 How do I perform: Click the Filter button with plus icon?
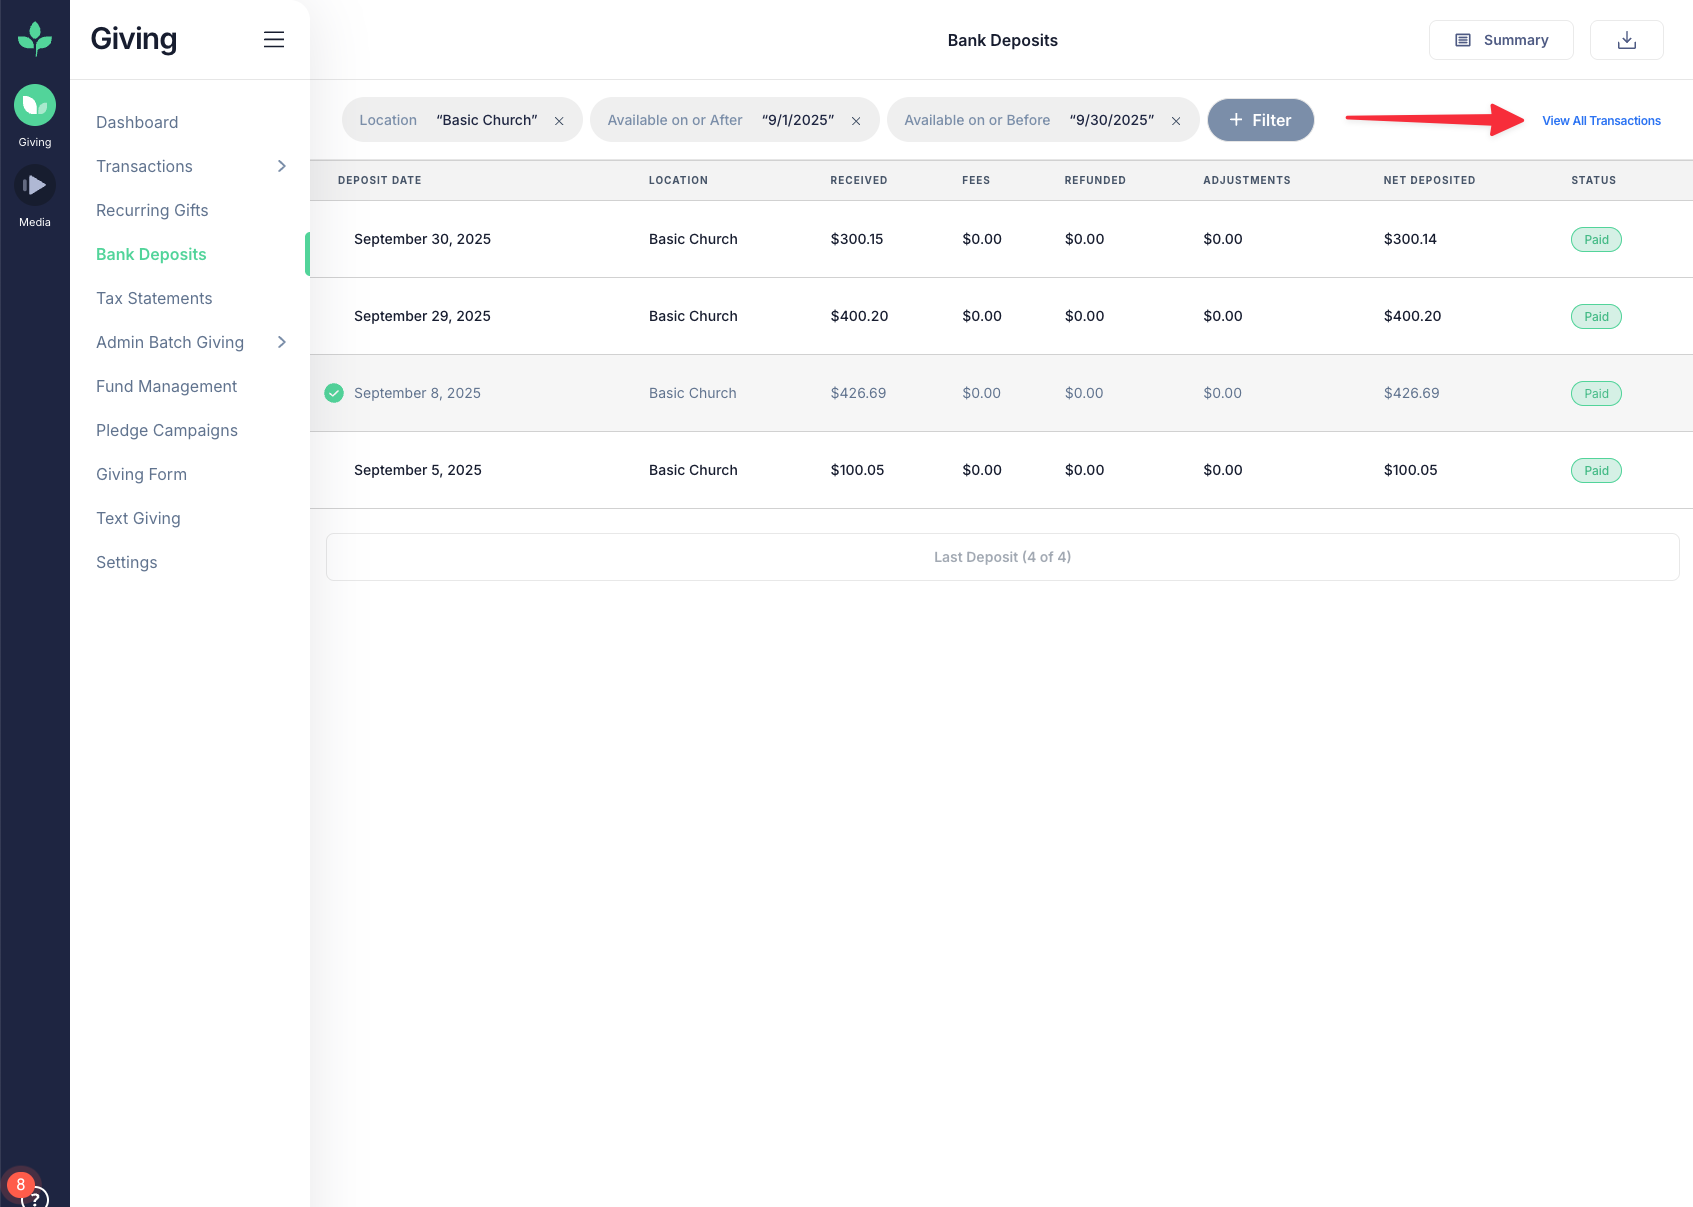coord(1260,120)
